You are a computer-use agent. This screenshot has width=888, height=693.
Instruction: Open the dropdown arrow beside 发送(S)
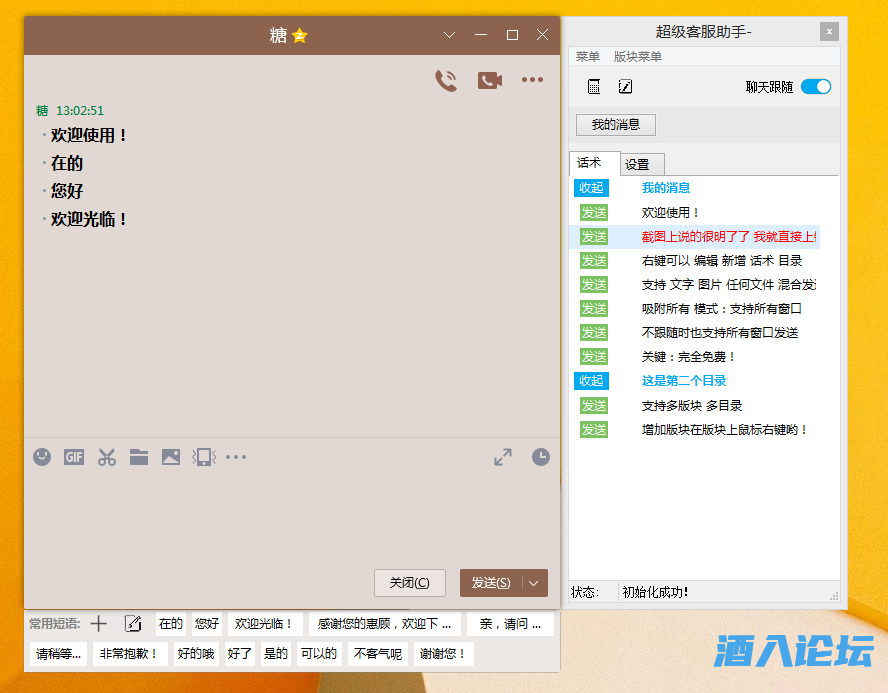[535, 583]
